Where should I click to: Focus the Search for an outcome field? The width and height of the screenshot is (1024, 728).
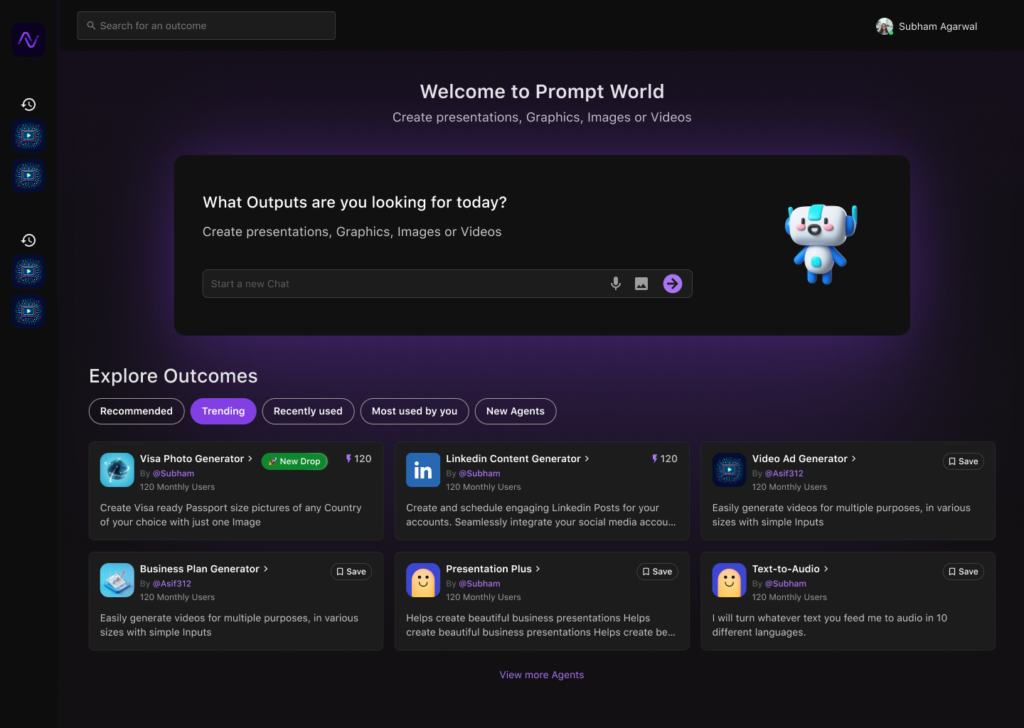coord(206,26)
